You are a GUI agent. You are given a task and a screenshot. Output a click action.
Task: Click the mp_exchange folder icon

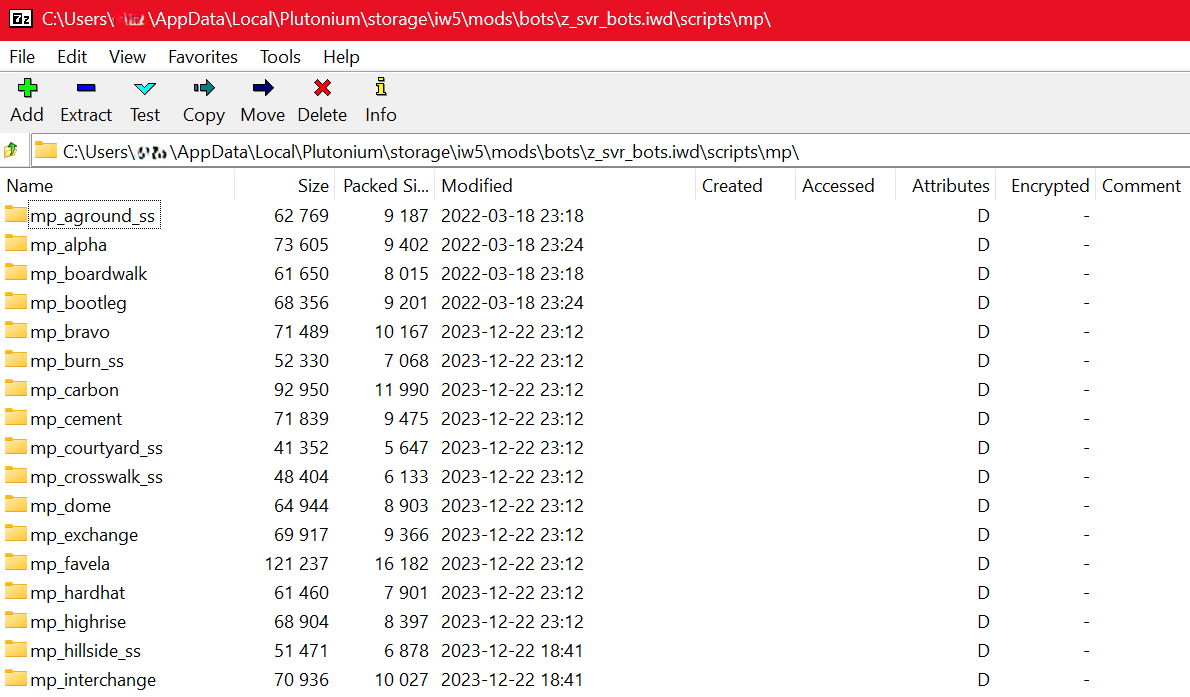click(x=16, y=533)
